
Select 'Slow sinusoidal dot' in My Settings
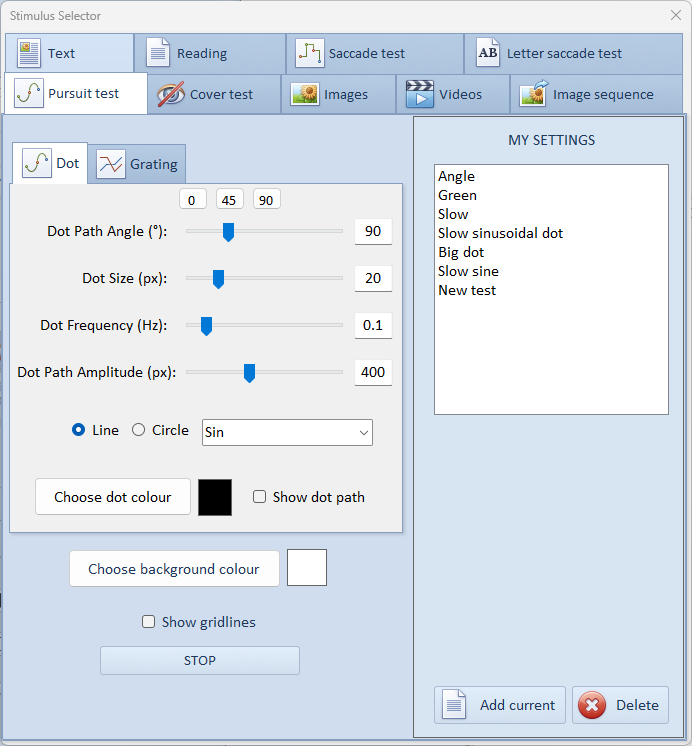coord(500,233)
